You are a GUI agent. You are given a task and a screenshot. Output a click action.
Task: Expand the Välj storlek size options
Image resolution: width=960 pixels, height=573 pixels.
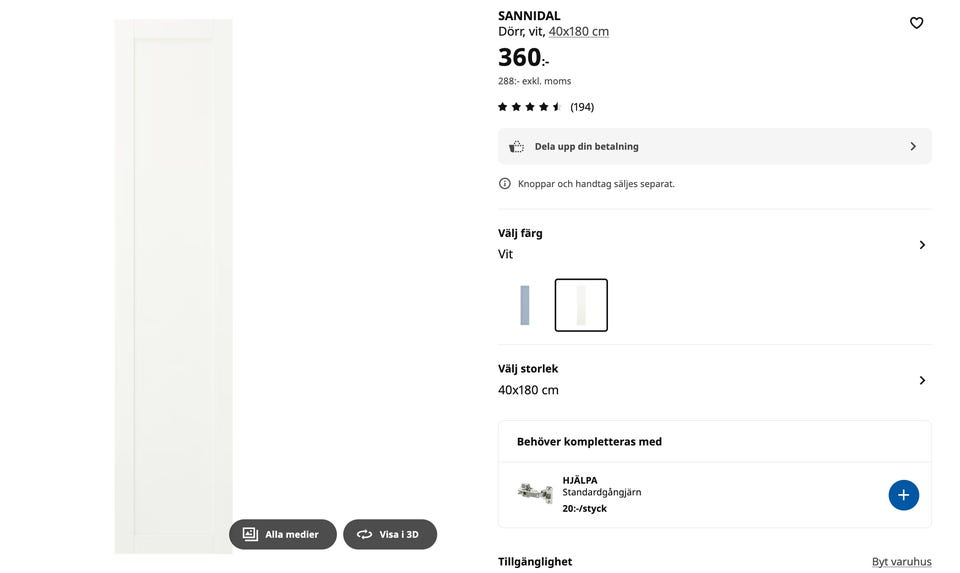(921, 380)
